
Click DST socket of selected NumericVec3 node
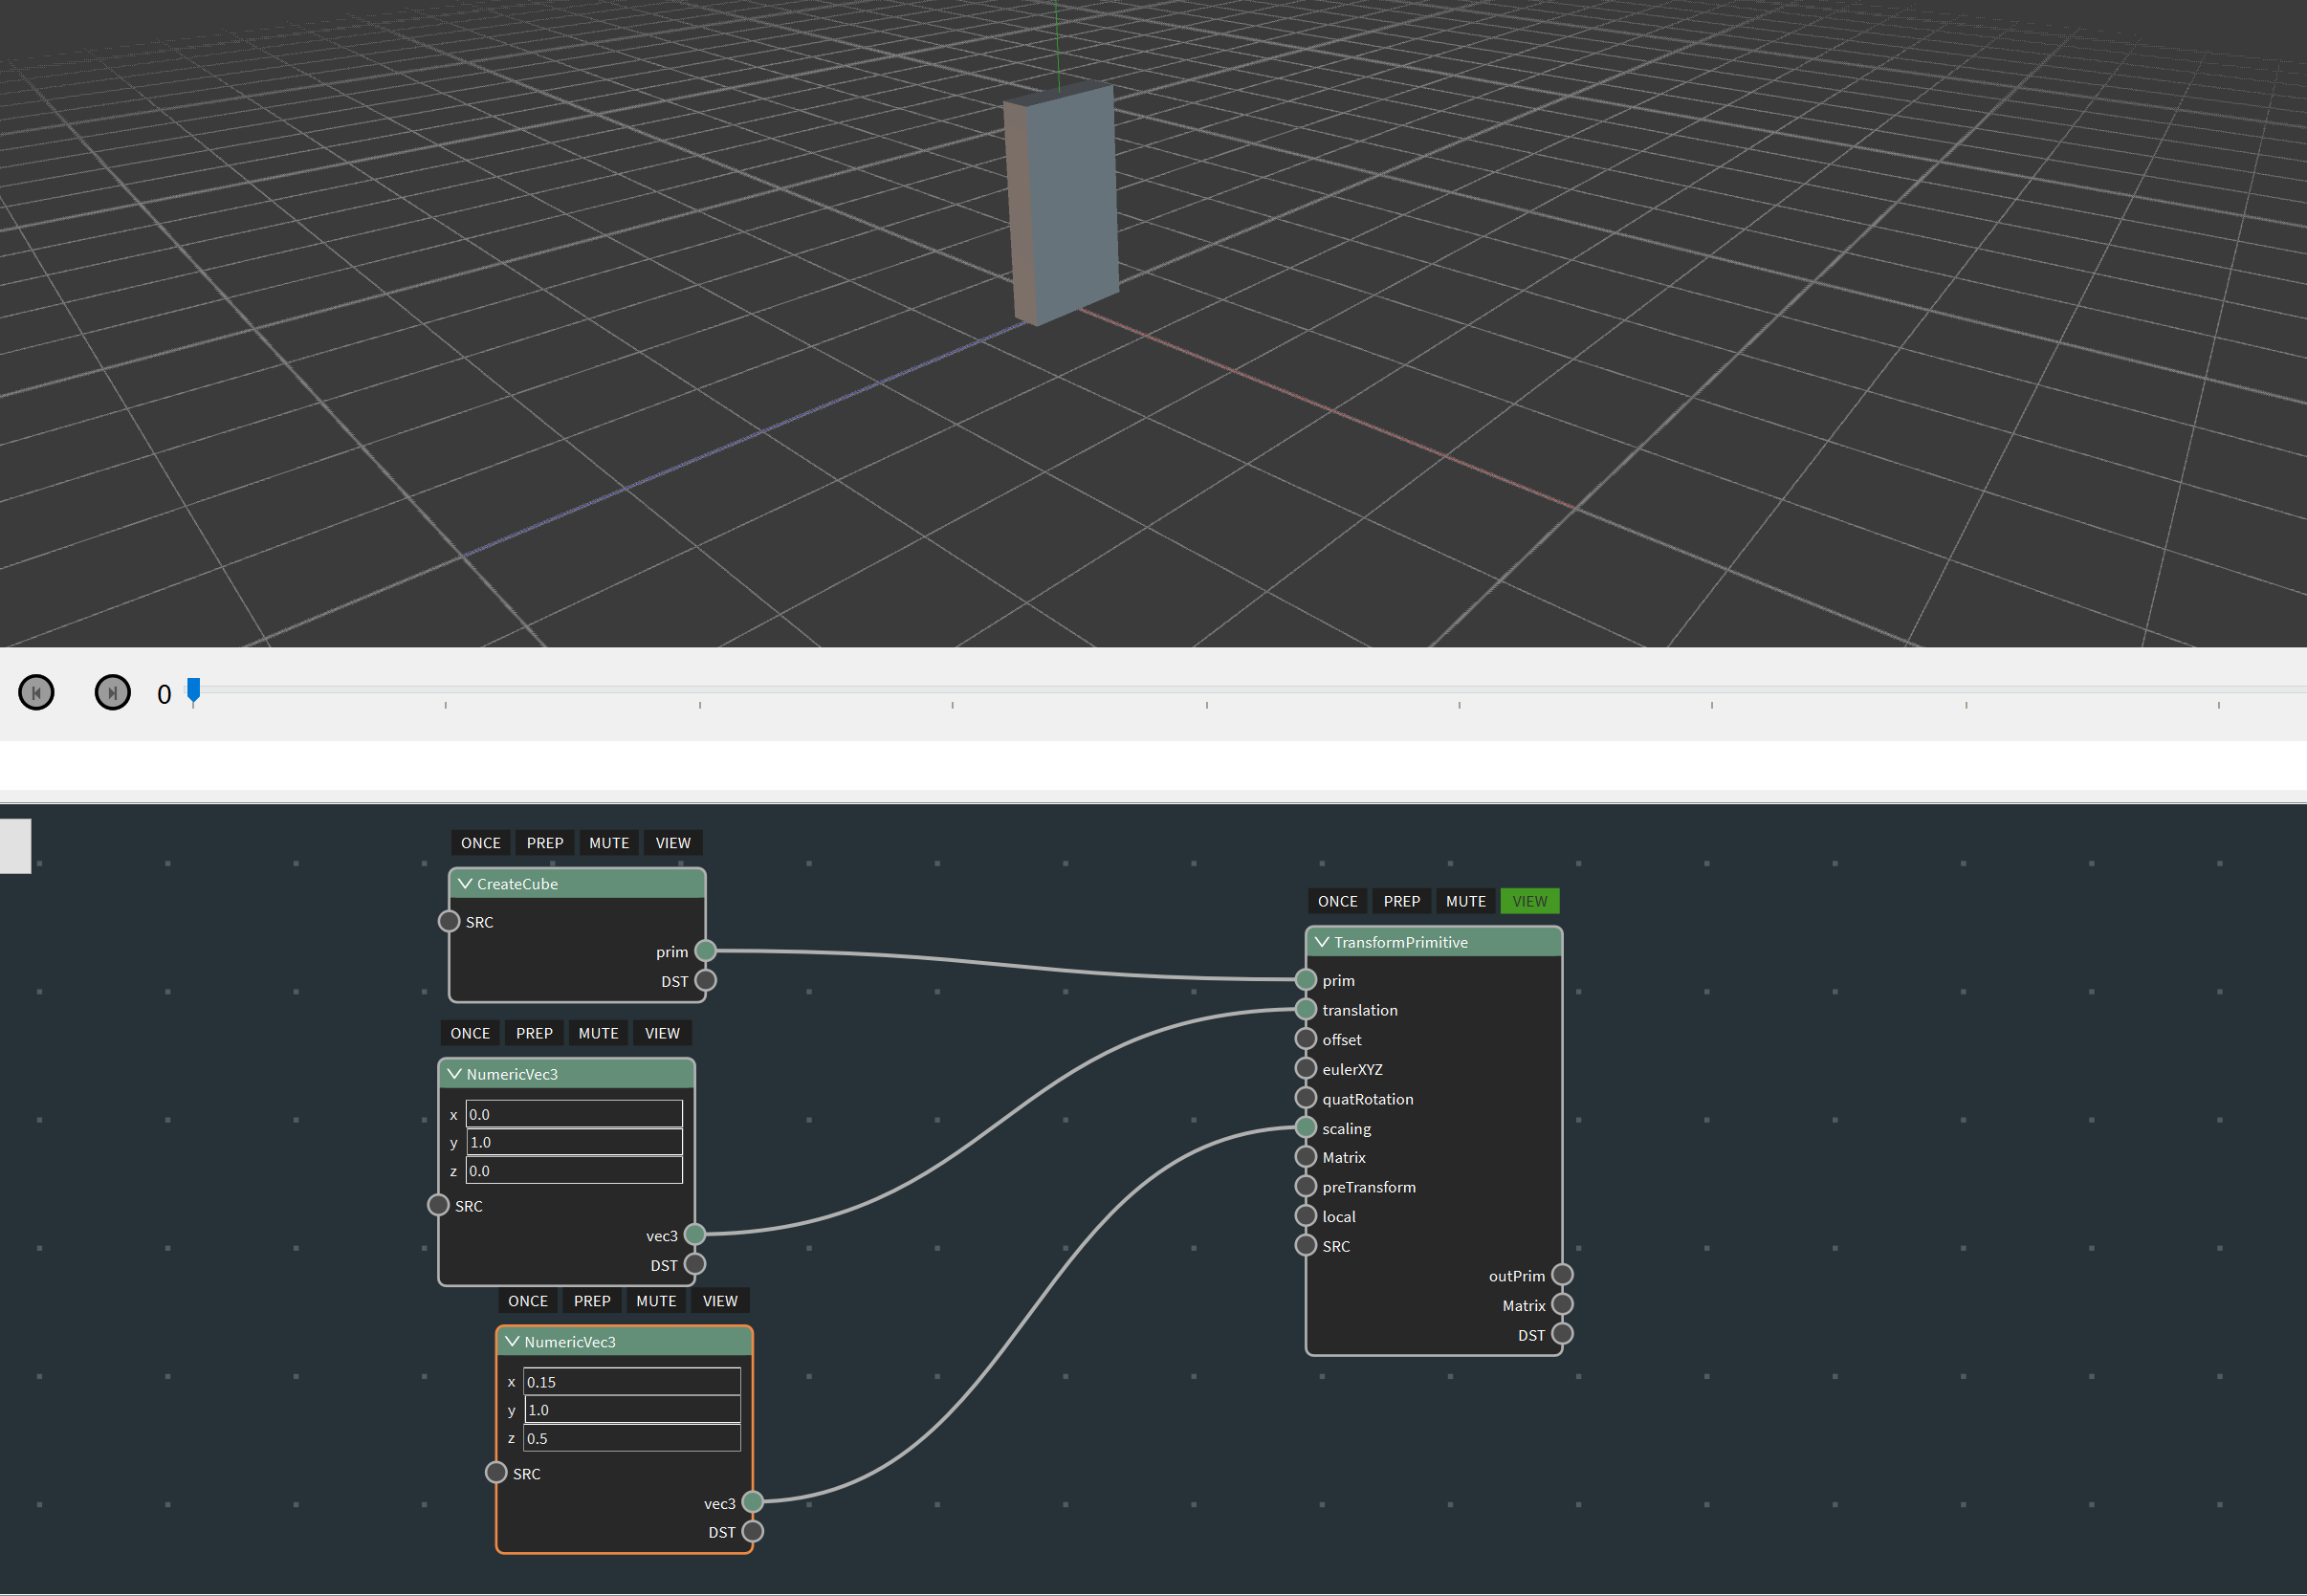[x=753, y=1532]
